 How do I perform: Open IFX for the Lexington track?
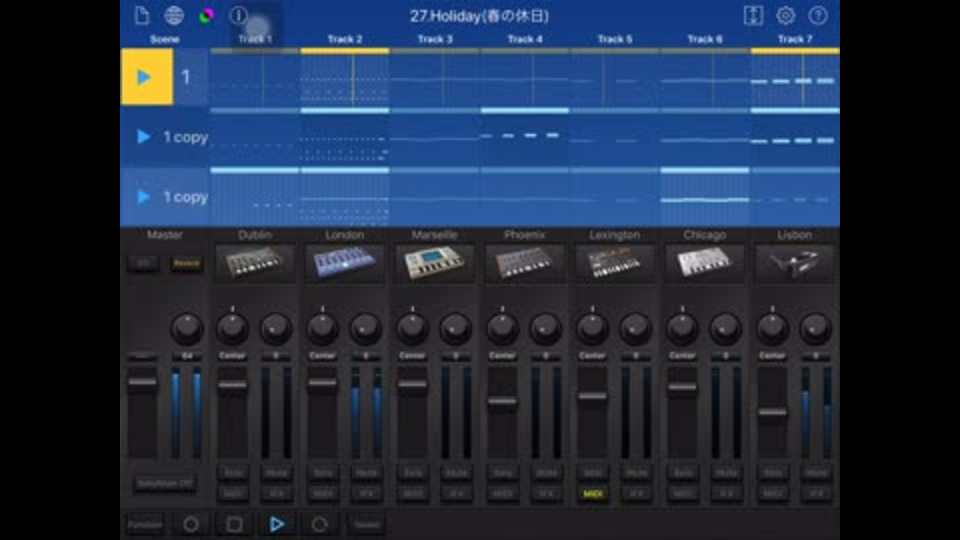pos(636,493)
